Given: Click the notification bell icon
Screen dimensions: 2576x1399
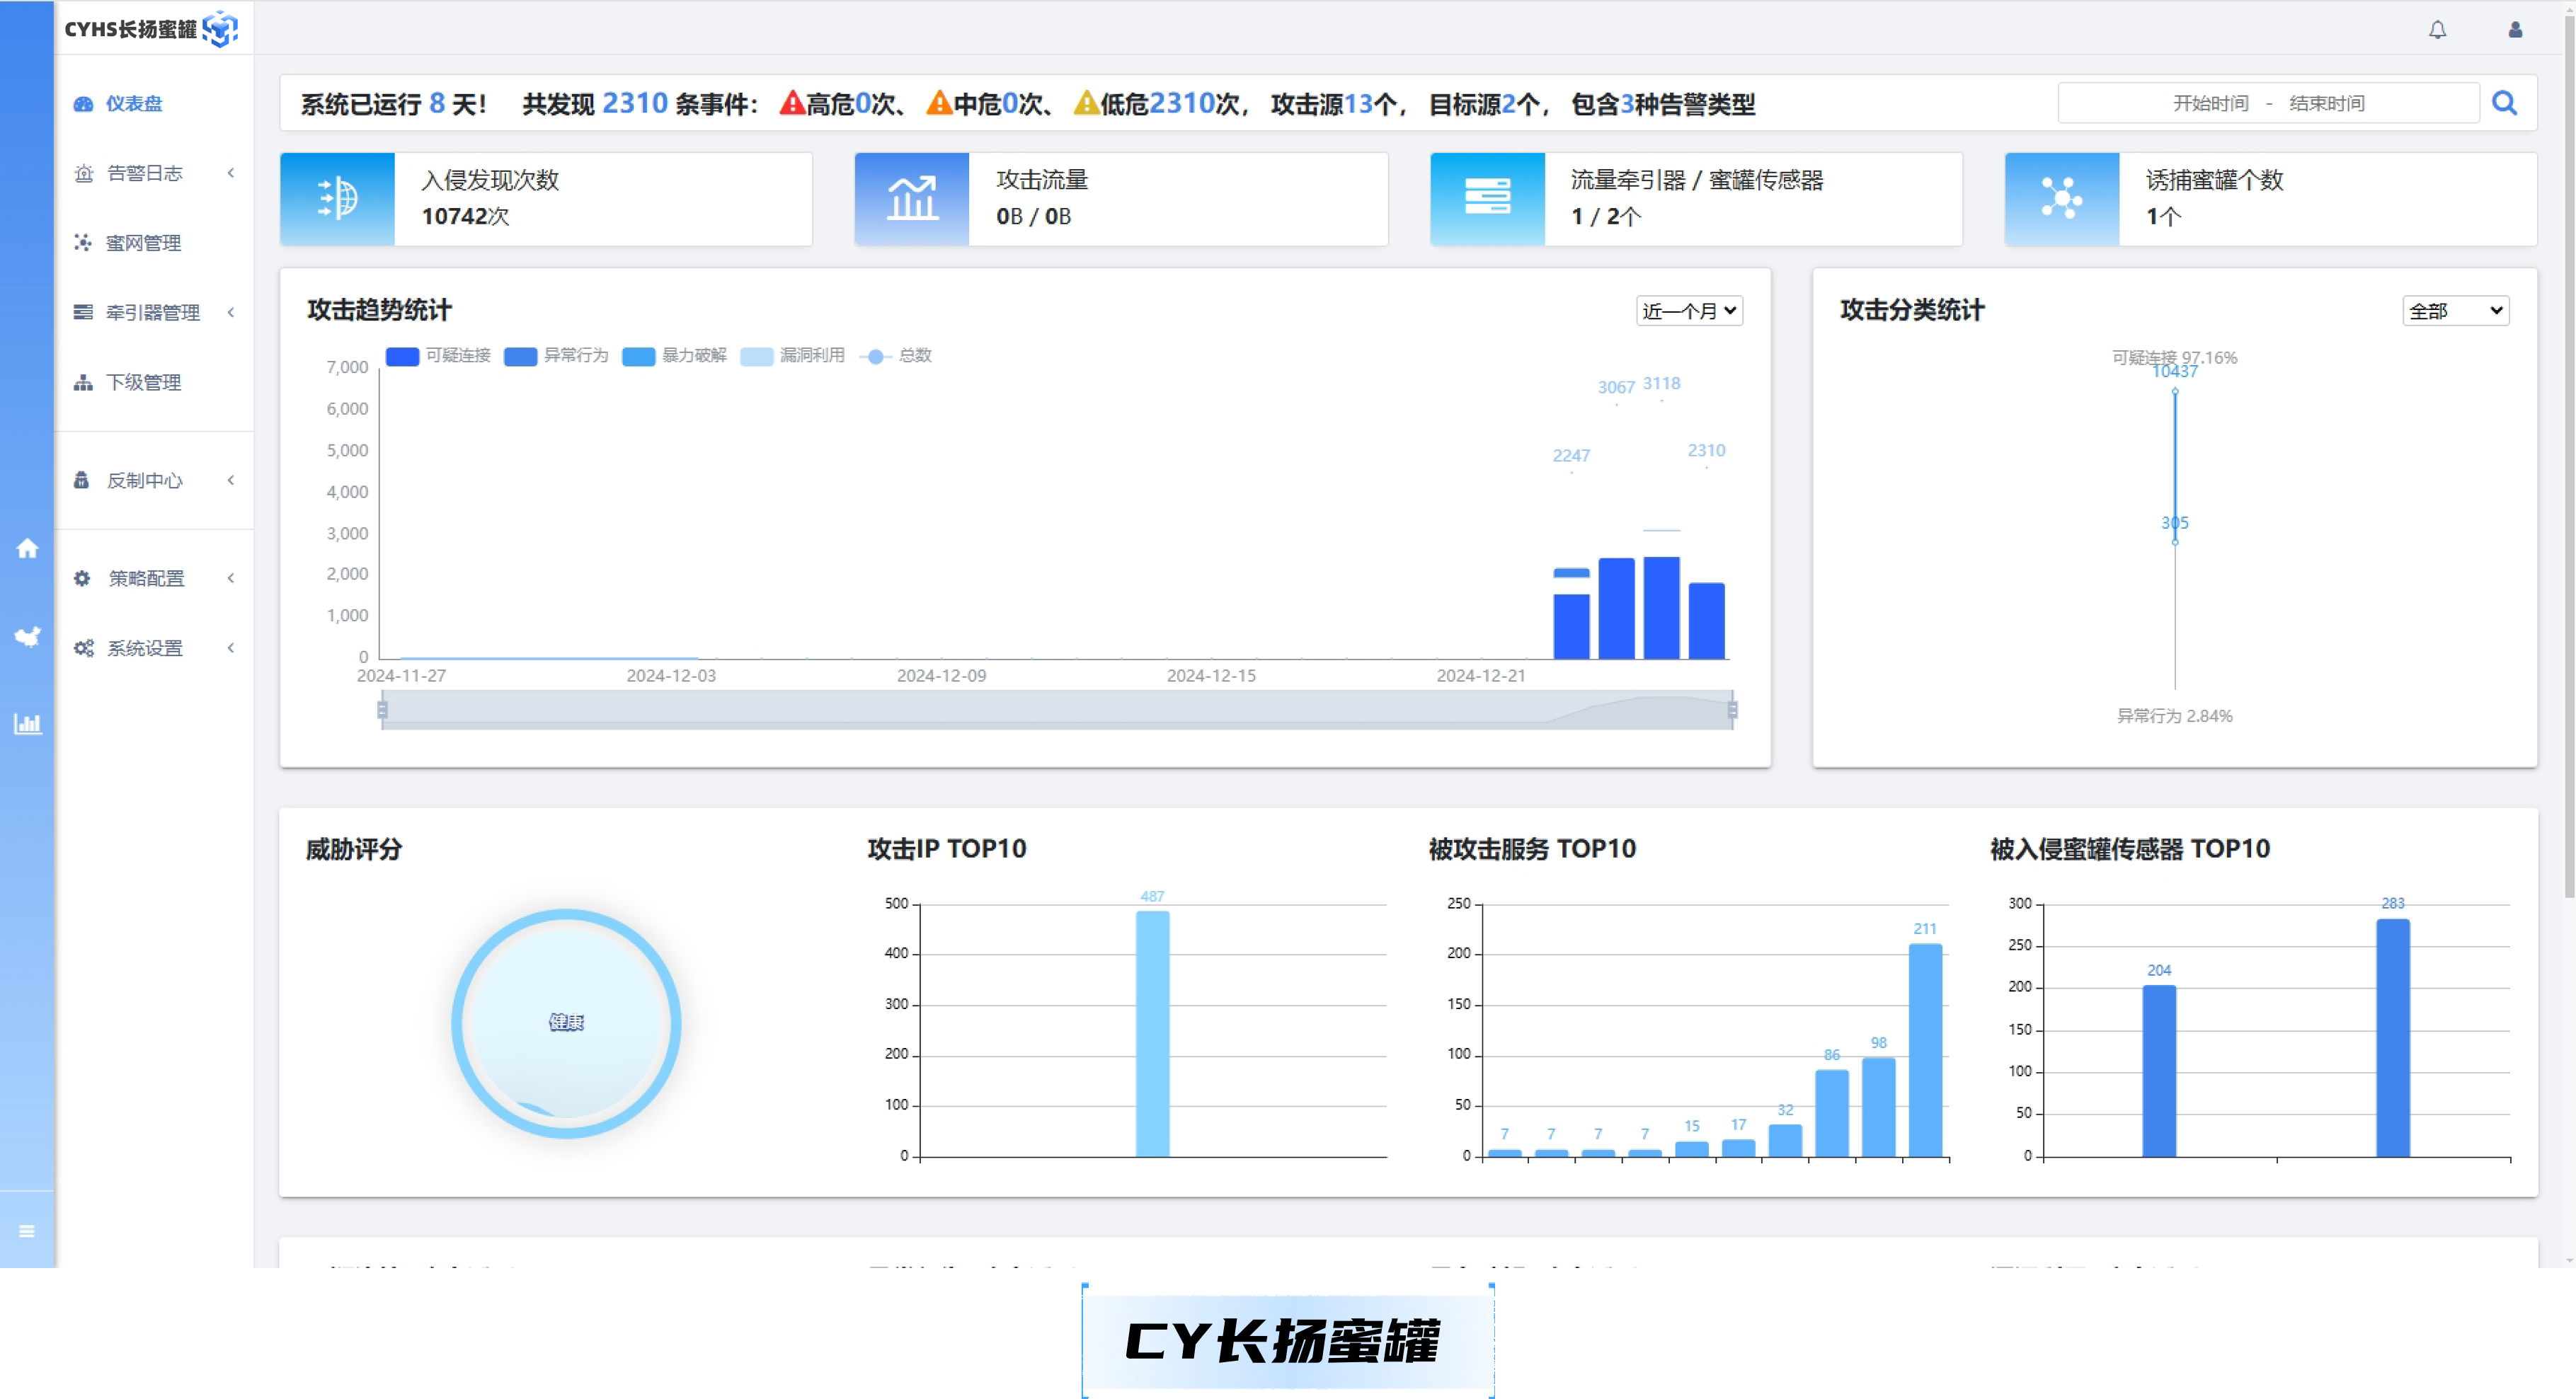Looking at the screenshot, I should pos(2437,30).
